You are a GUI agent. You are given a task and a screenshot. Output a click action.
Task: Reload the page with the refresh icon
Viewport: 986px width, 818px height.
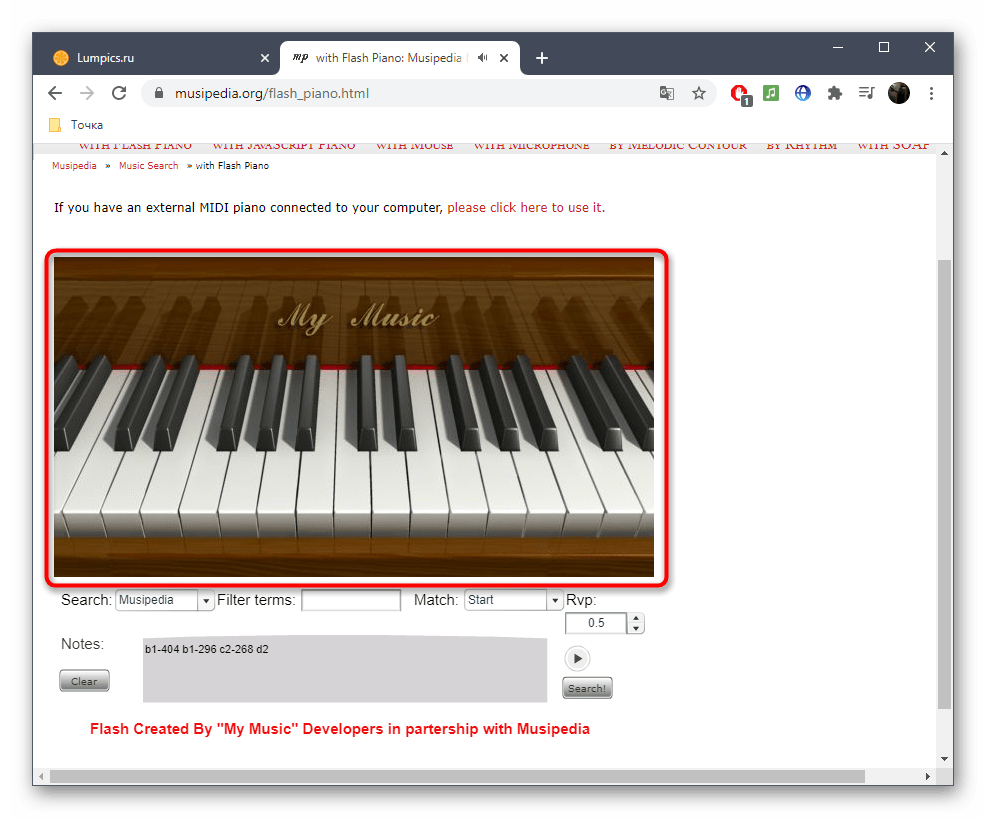(x=119, y=93)
